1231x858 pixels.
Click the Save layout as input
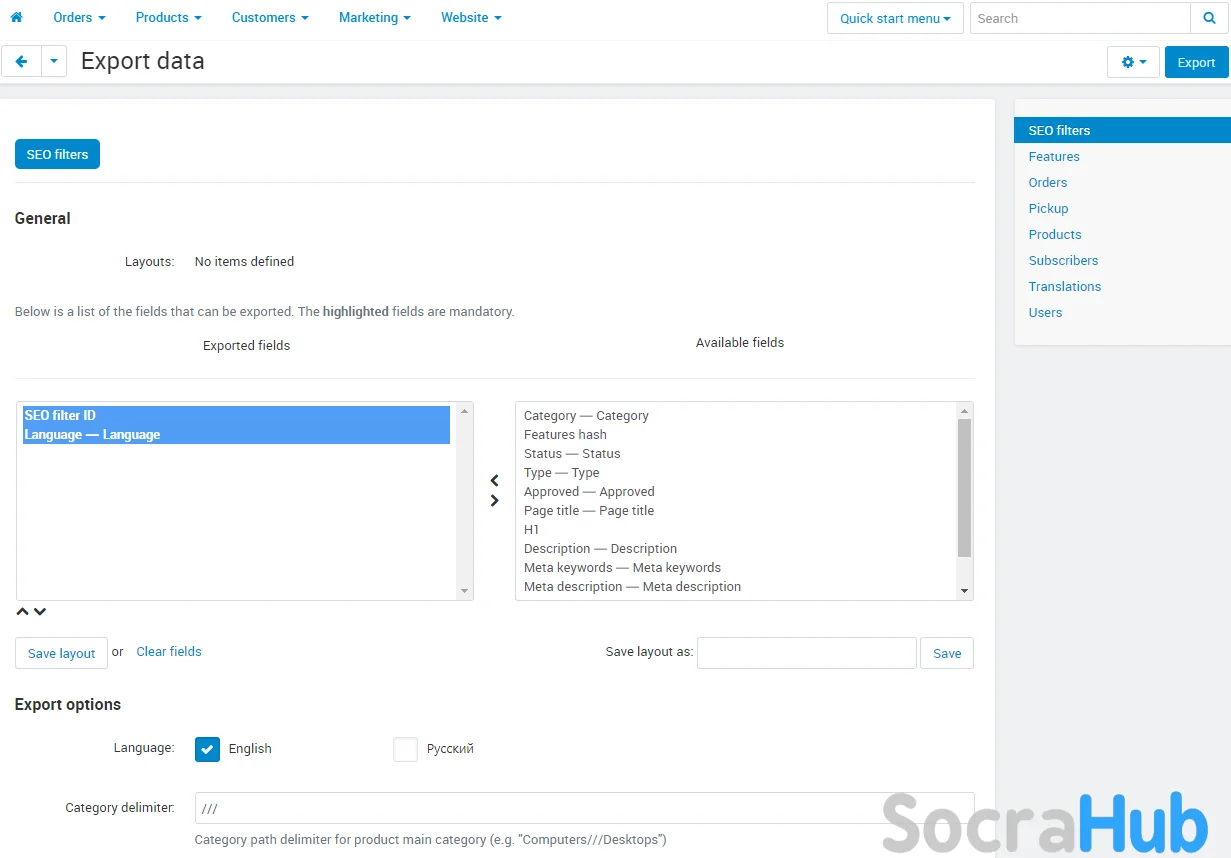[x=806, y=653]
